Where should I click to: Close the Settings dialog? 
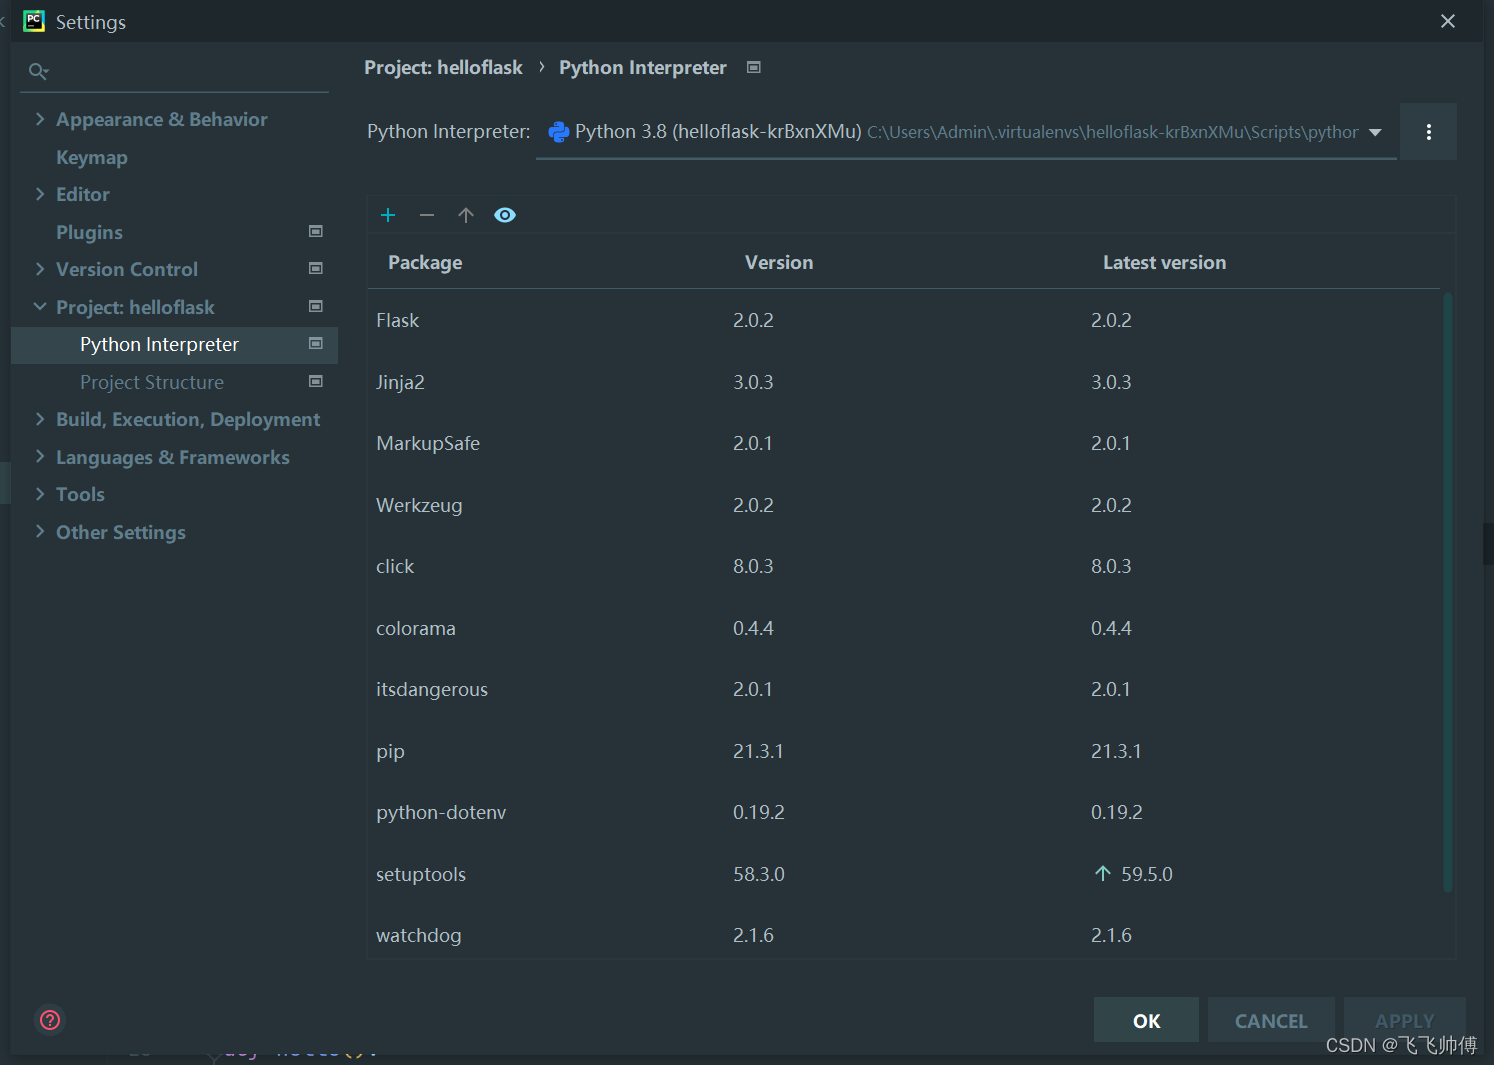(1447, 21)
